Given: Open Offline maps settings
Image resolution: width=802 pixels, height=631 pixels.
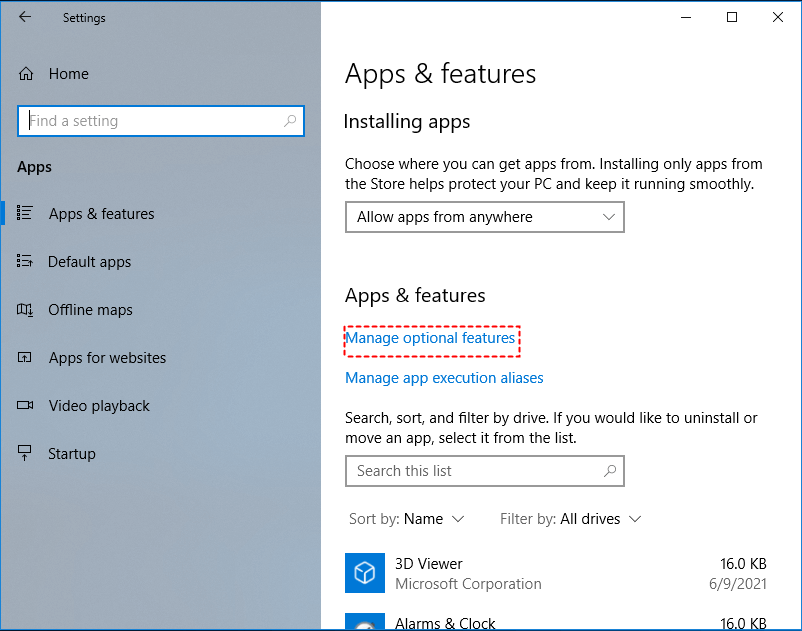Looking at the screenshot, I should click(90, 310).
